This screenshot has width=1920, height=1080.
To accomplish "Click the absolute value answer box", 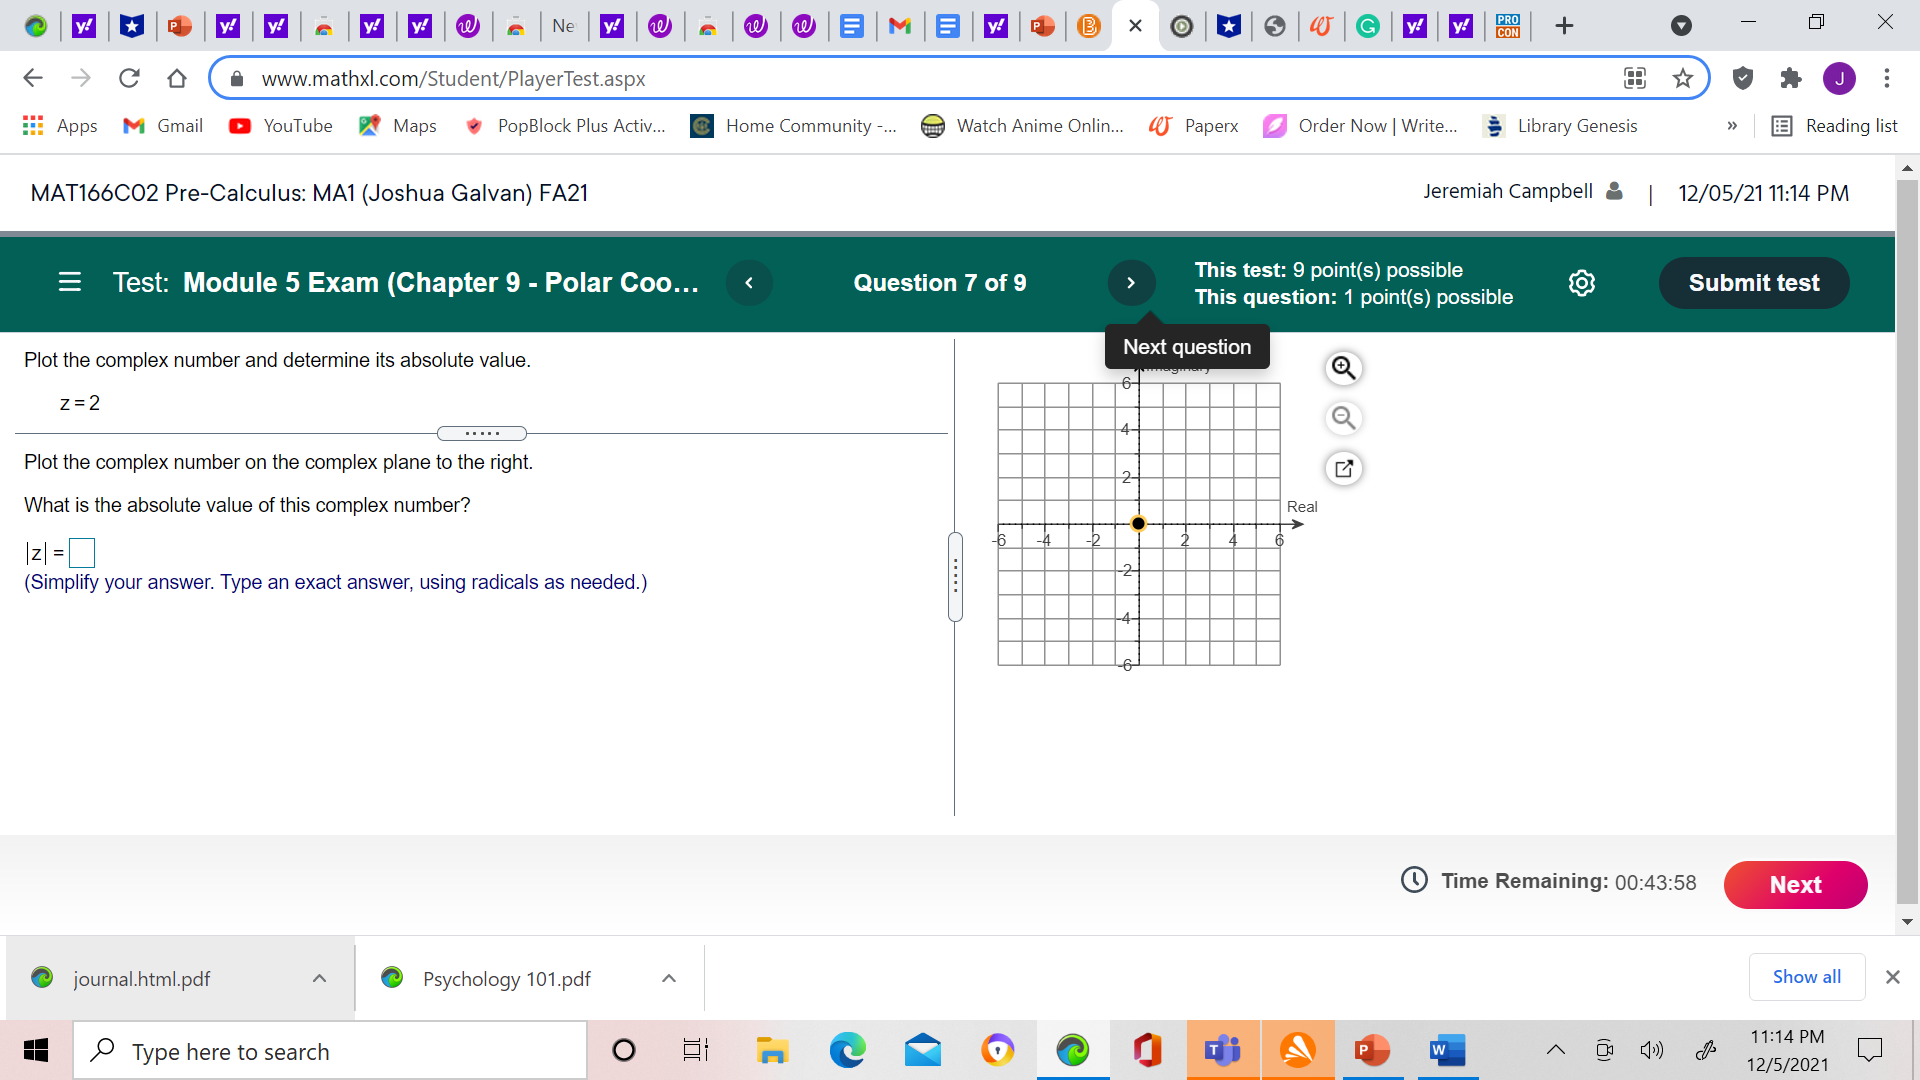I will pos(82,552).
